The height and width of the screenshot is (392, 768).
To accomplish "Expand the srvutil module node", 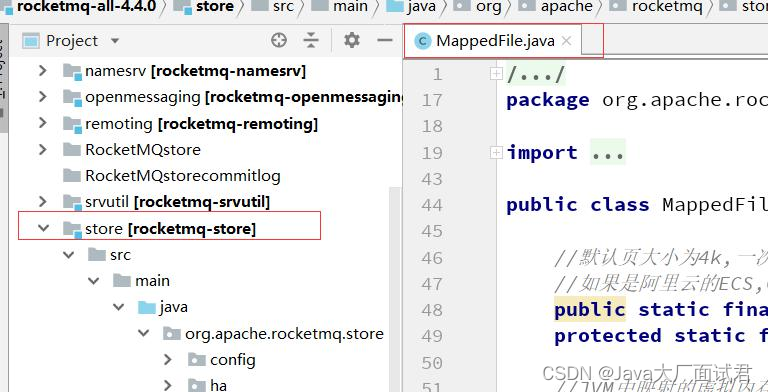I will (x=43, y=201).
